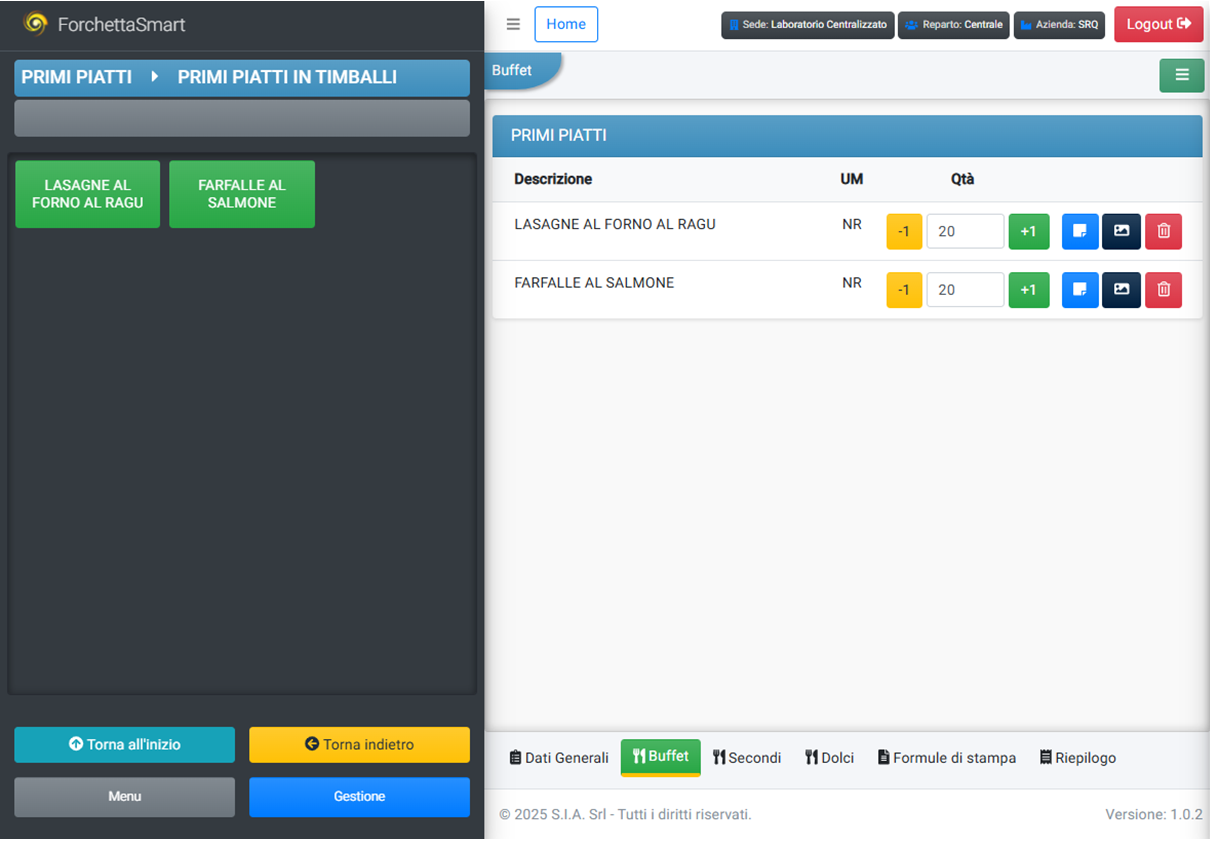The height and width of the screenshot is (841, 1210).
Task: Decrease Farfalle al Salmone quantity by one
Action: pos(904,290)
